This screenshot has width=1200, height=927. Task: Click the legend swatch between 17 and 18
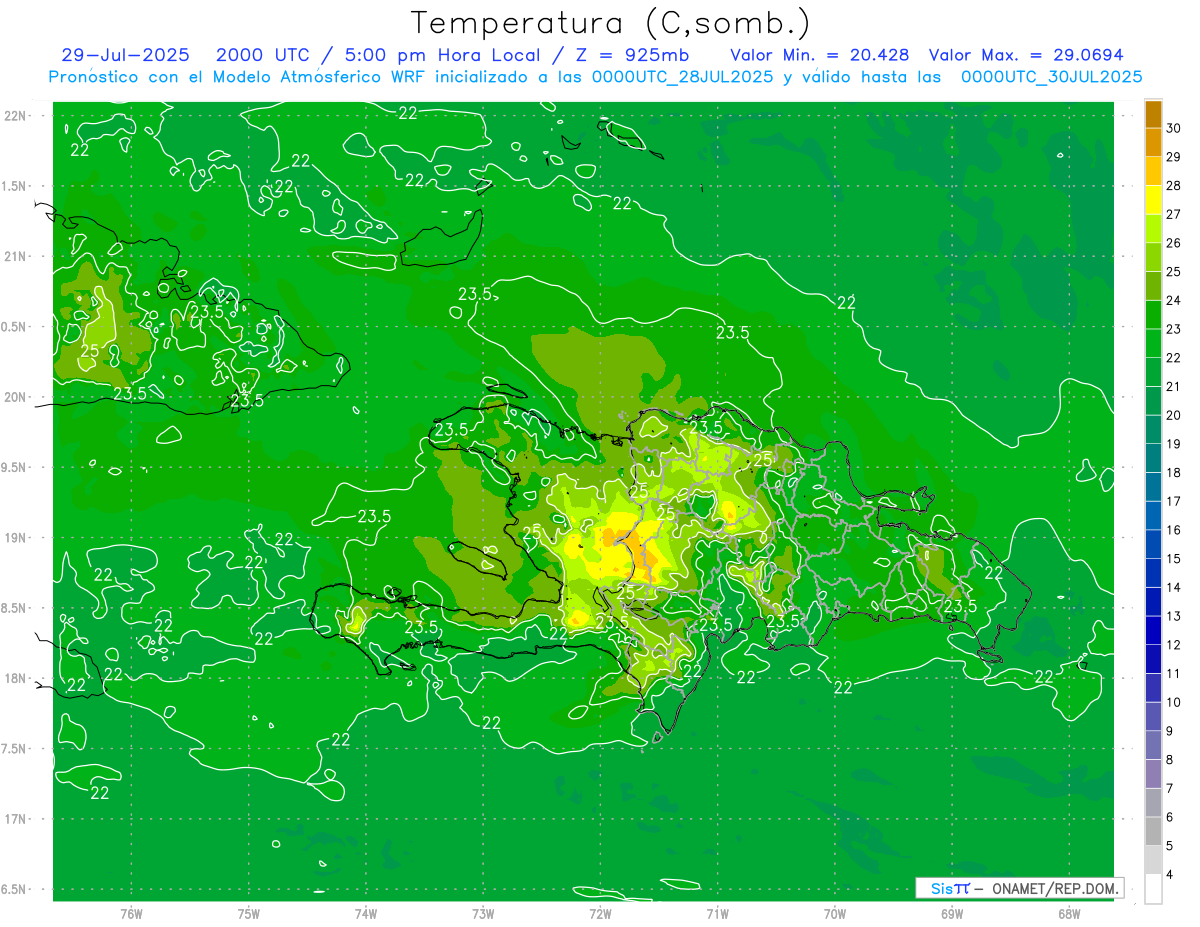(1153, 487)
